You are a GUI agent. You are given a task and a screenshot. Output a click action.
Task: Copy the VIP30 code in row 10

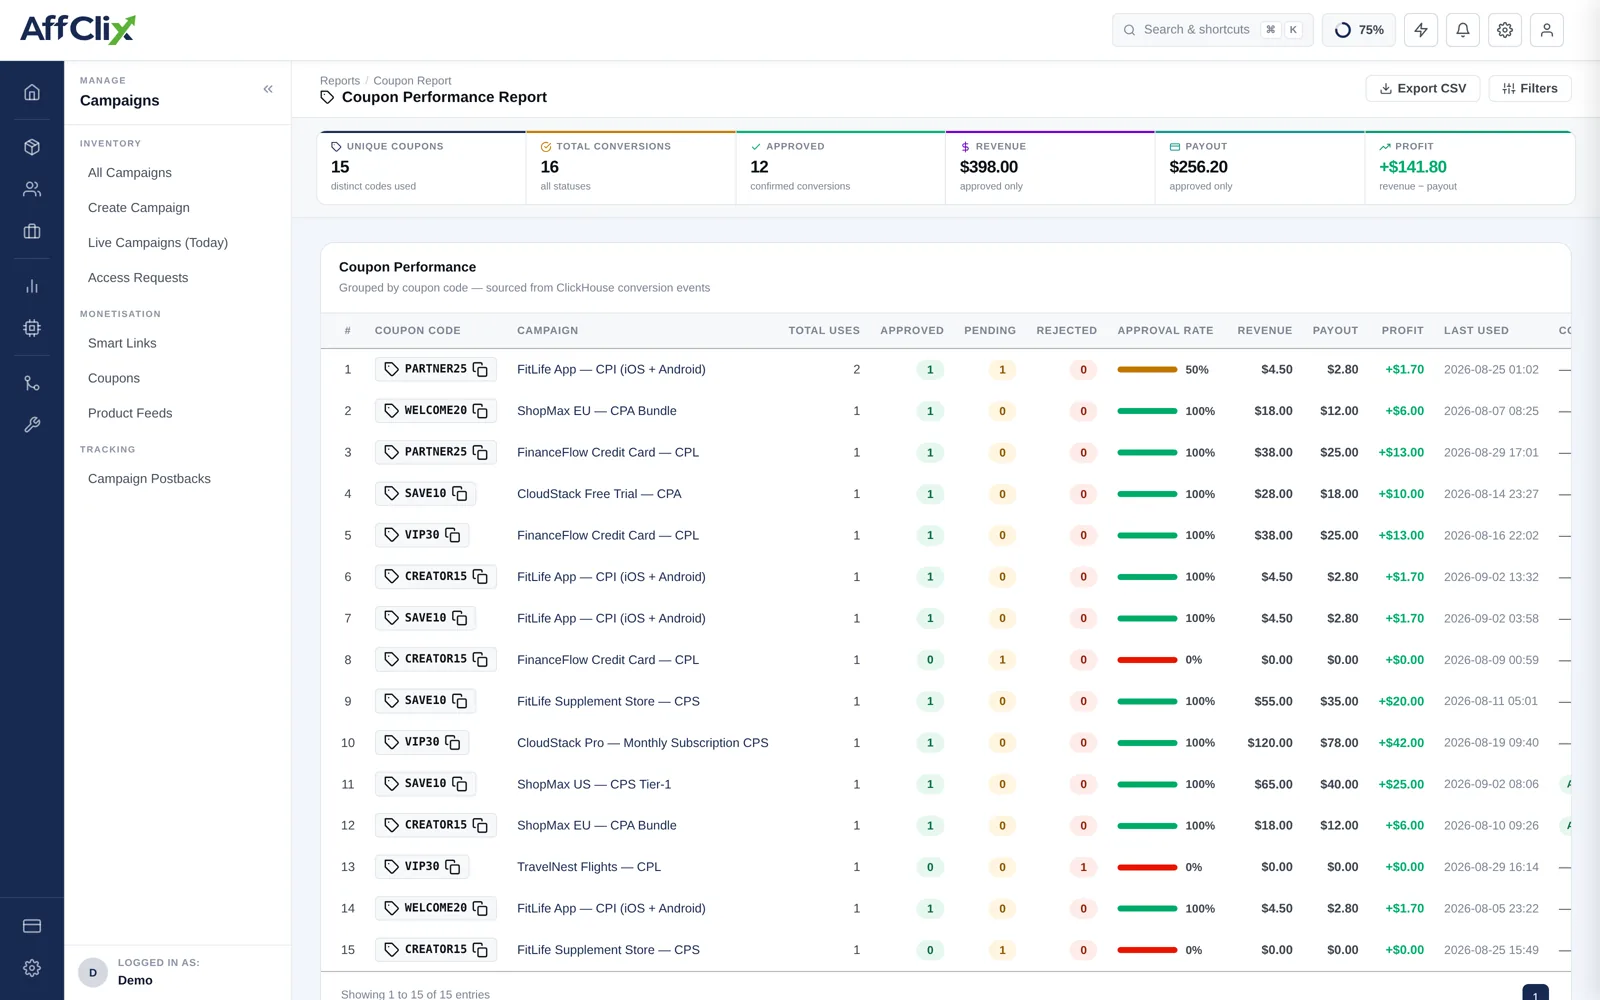[453, 743]
